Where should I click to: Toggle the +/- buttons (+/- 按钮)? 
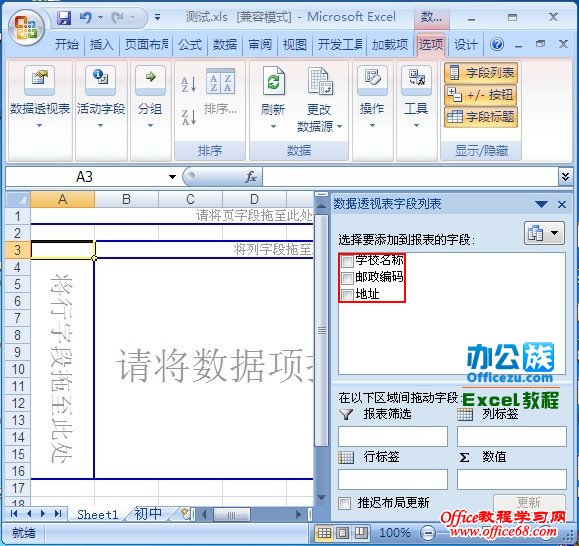tap(481, 95)
